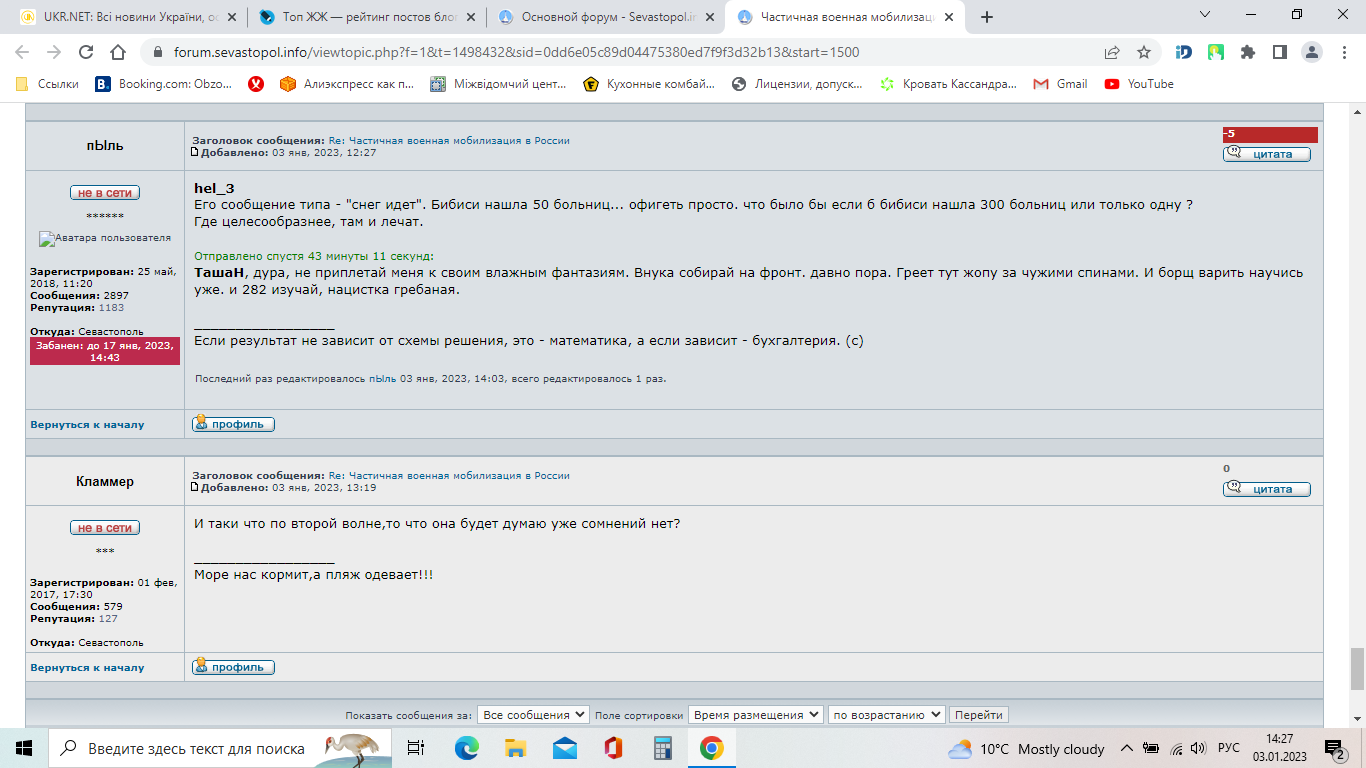Open Chrome profile avatar
This screenshot has width=1366, height=768.
coord(1313,52)
